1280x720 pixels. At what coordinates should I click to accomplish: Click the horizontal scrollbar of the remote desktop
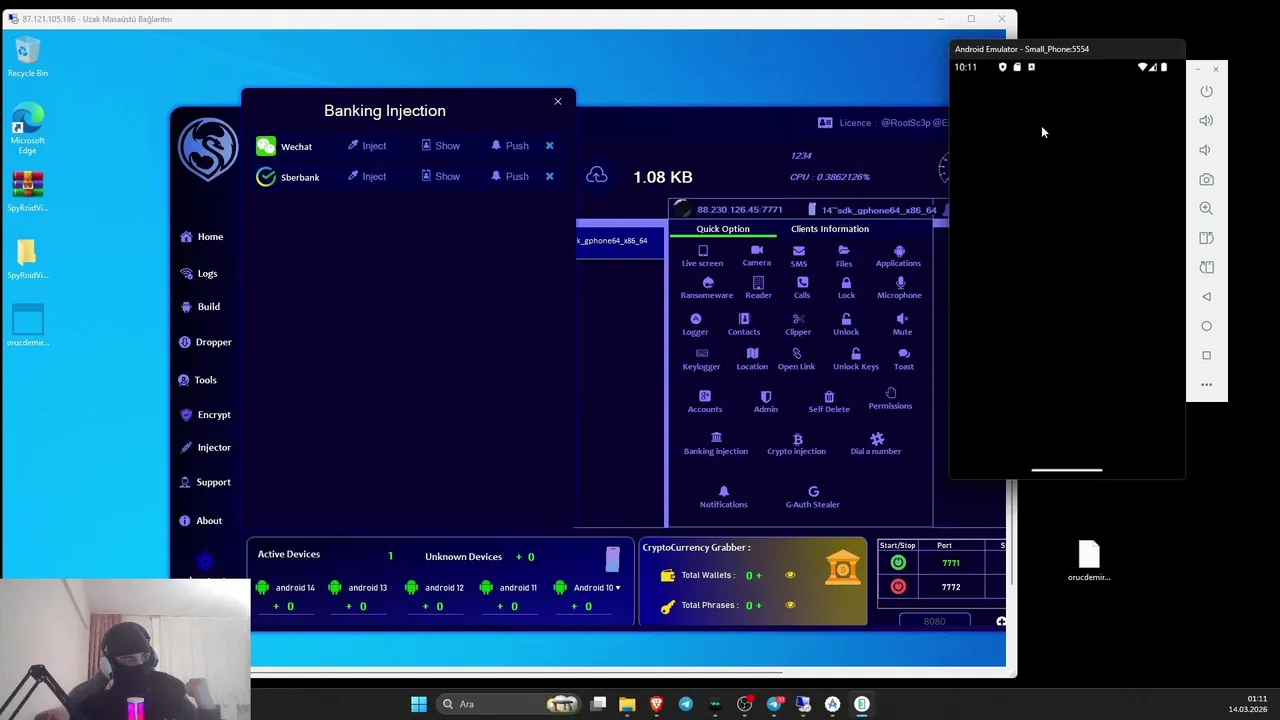coord(392,672)
